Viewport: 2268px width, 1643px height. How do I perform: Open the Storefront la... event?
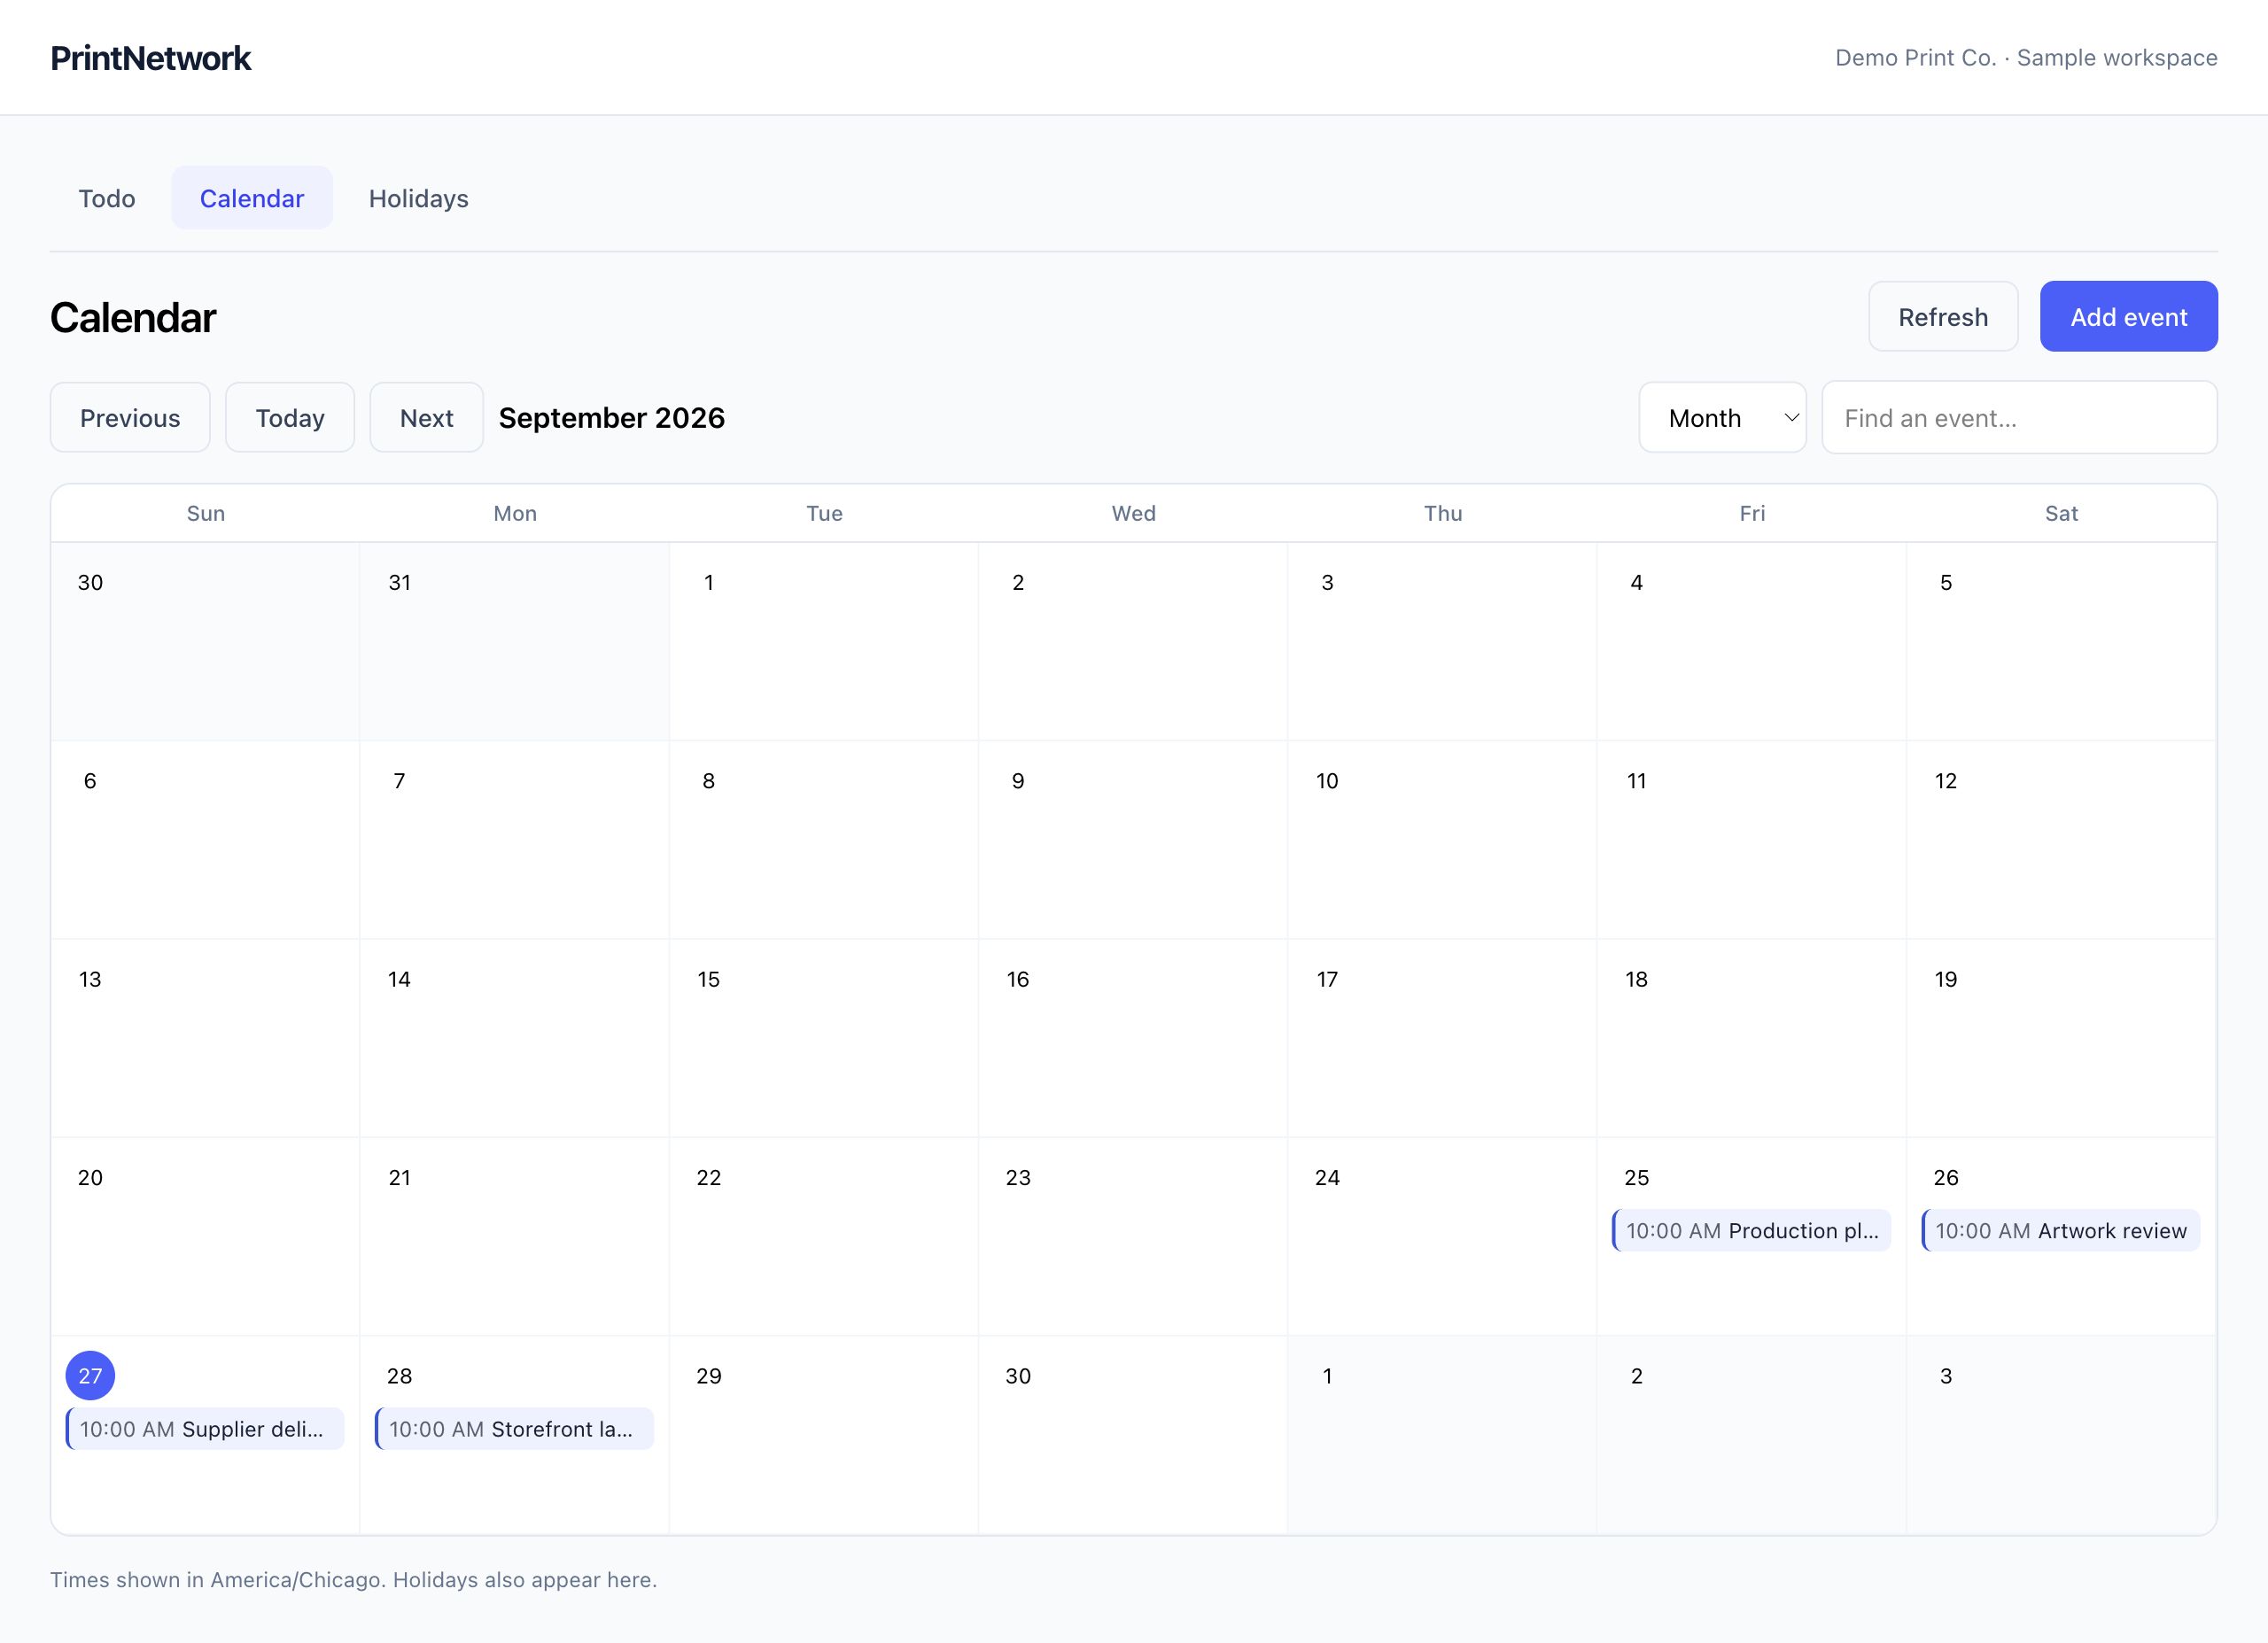click(514, 1429)
